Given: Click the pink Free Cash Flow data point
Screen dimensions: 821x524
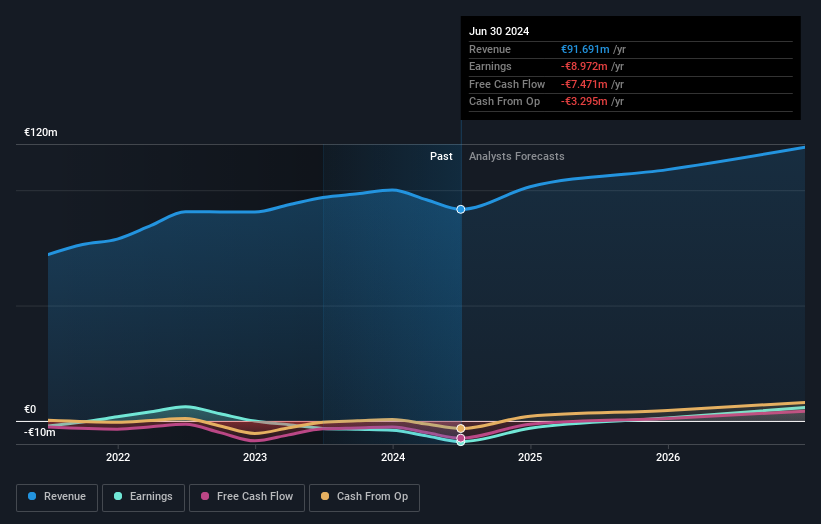Looking at the screenshot, I should pyautogui.click(x=461, y=438).
